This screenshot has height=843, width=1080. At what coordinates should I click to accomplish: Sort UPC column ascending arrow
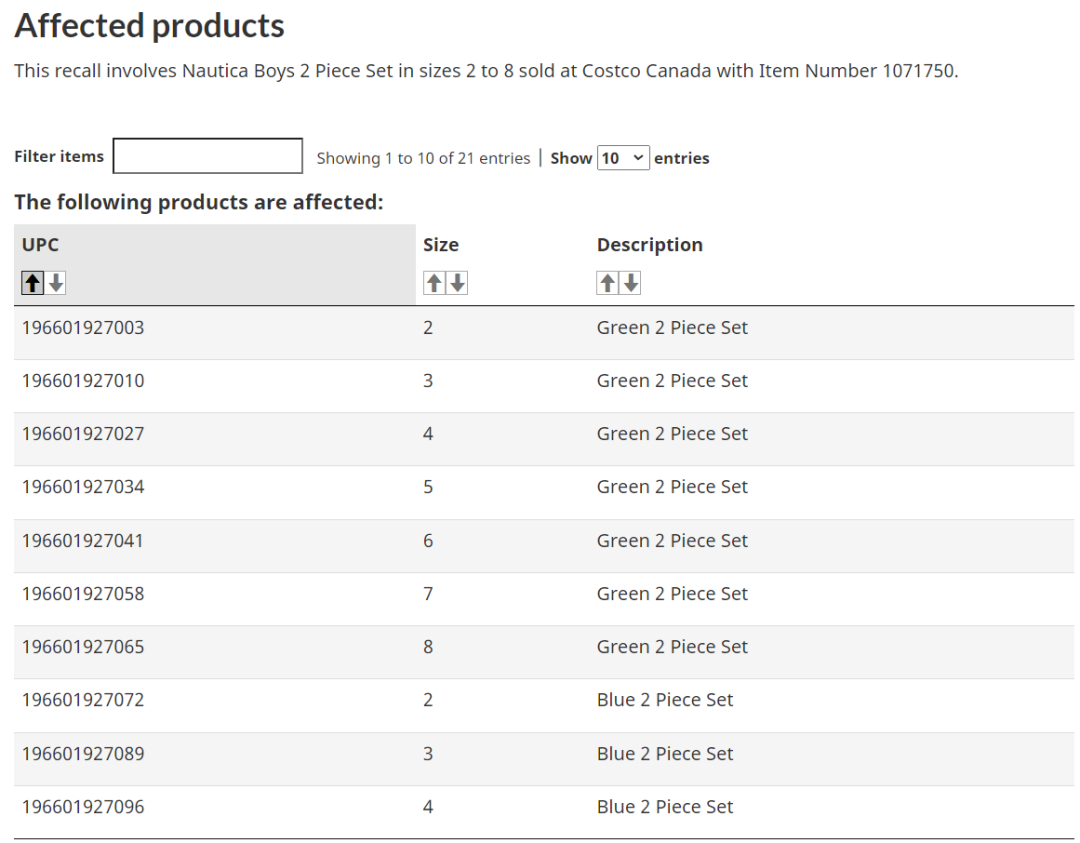click(32, 284)
